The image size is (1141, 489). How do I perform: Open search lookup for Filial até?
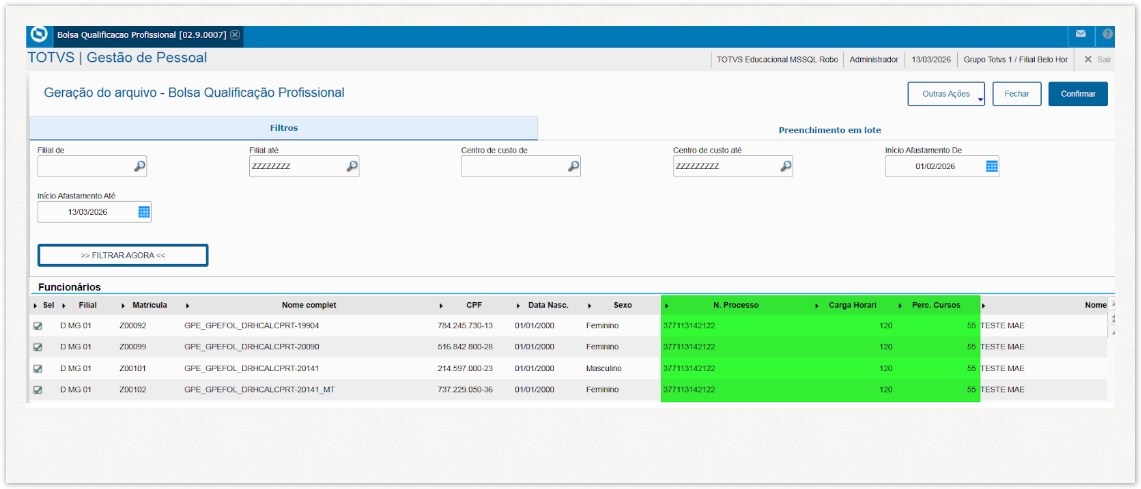tap(351, 167)
